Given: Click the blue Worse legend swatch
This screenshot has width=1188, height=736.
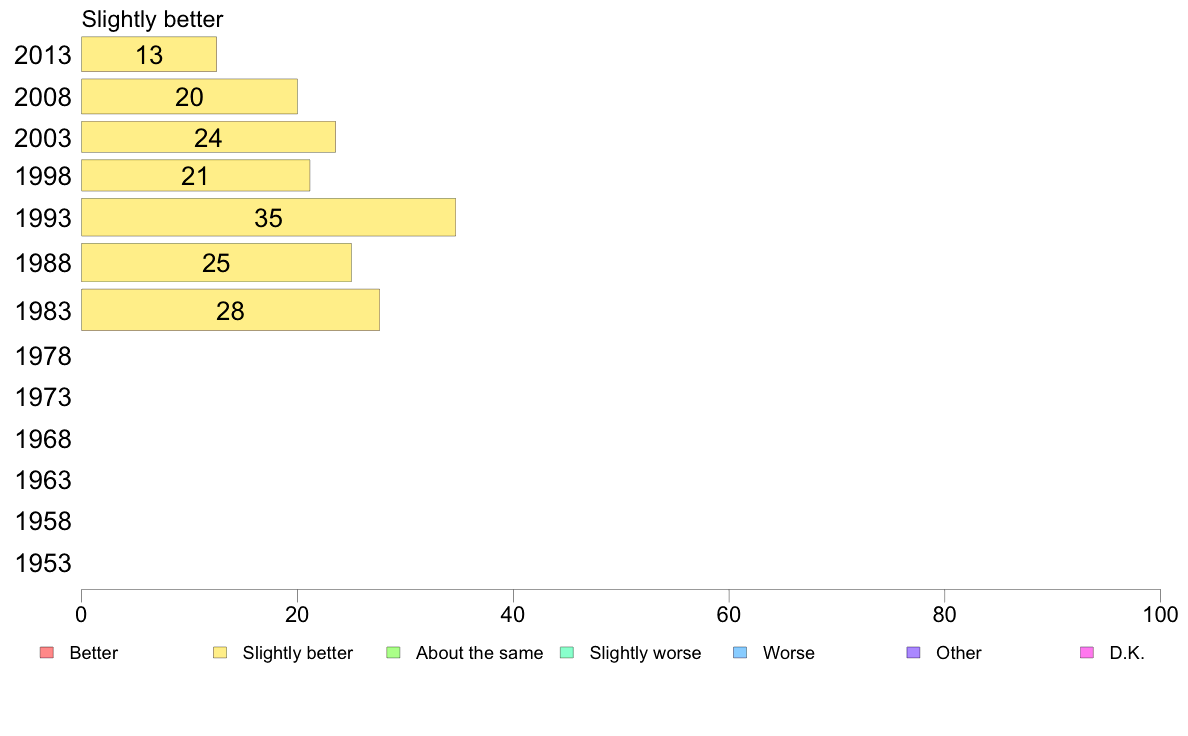Looking at the screenshot, I should click(740, 653).
